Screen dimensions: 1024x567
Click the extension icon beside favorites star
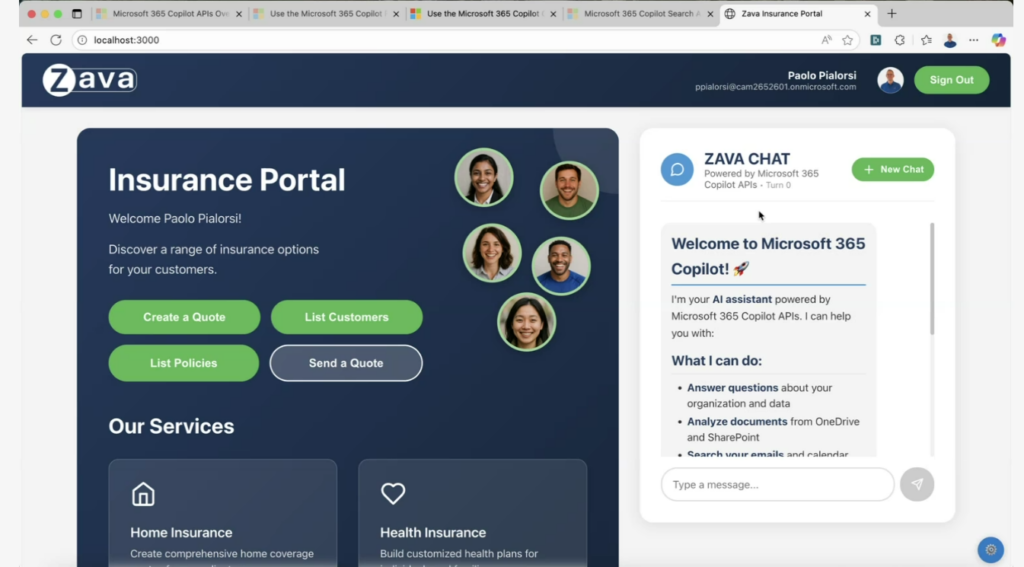[876, 40]
